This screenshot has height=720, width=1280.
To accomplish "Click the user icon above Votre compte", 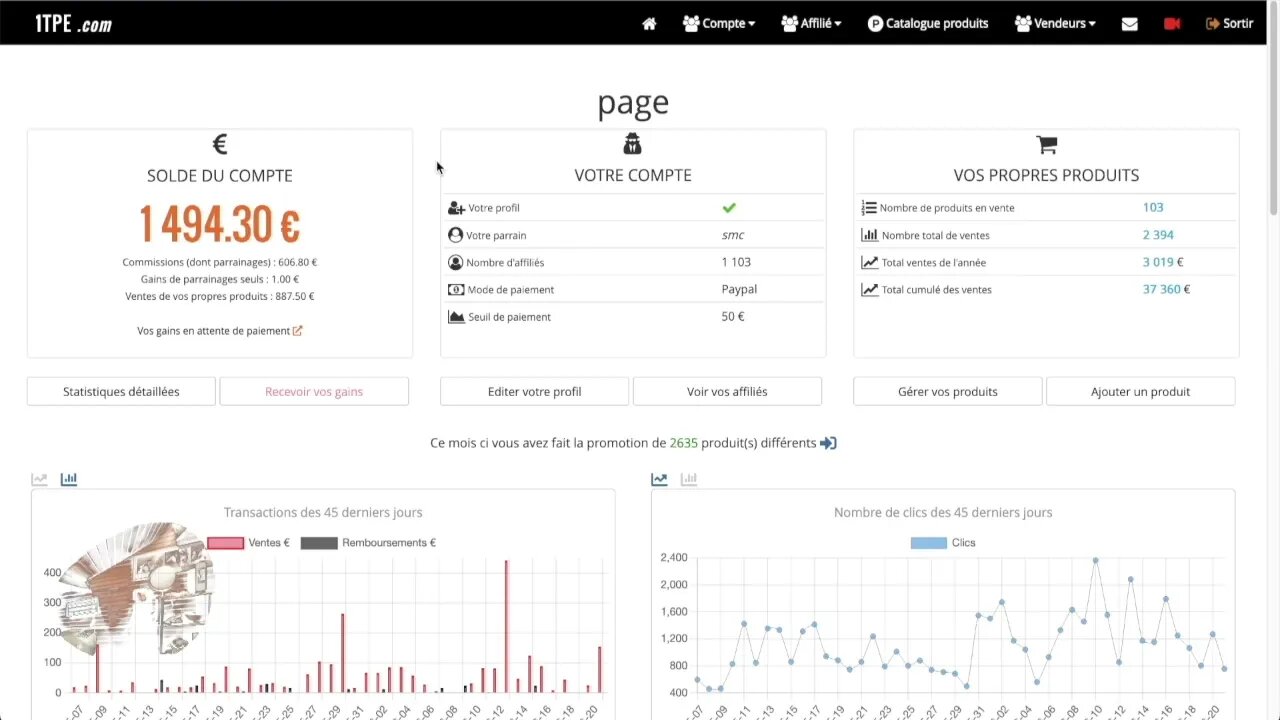I will pos(632,144).
